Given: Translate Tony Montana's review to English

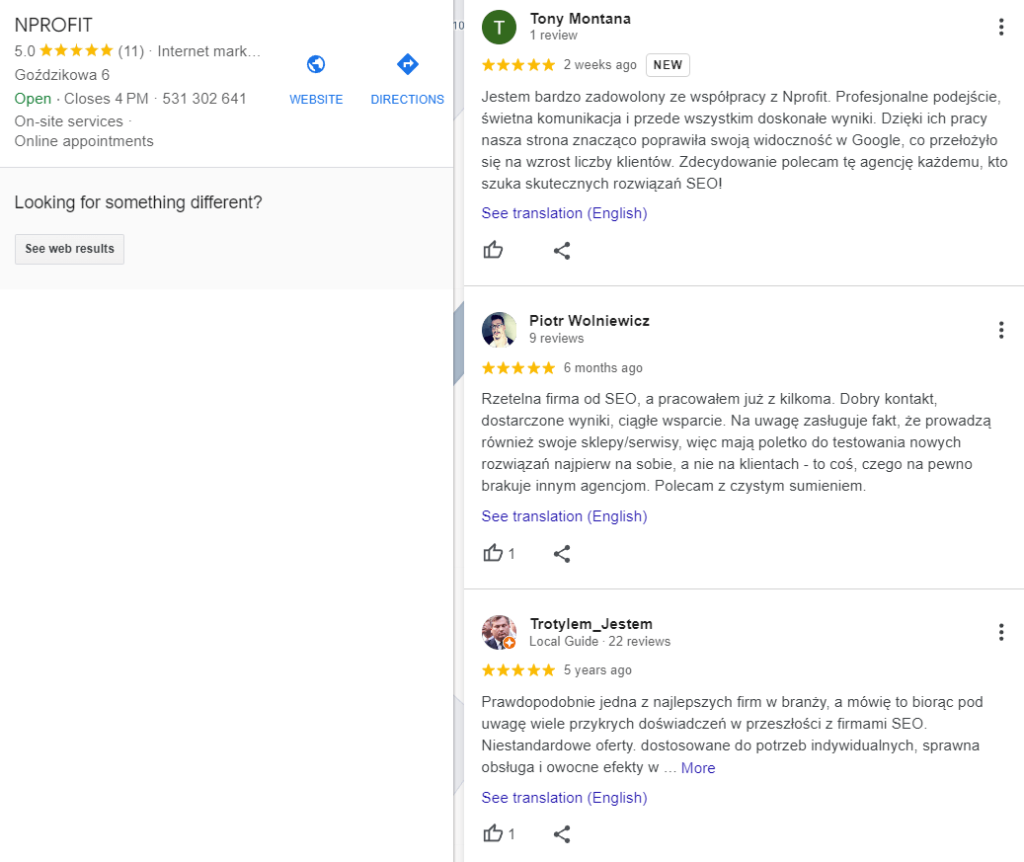Looking at the screenshot, I should click(564, 213).
